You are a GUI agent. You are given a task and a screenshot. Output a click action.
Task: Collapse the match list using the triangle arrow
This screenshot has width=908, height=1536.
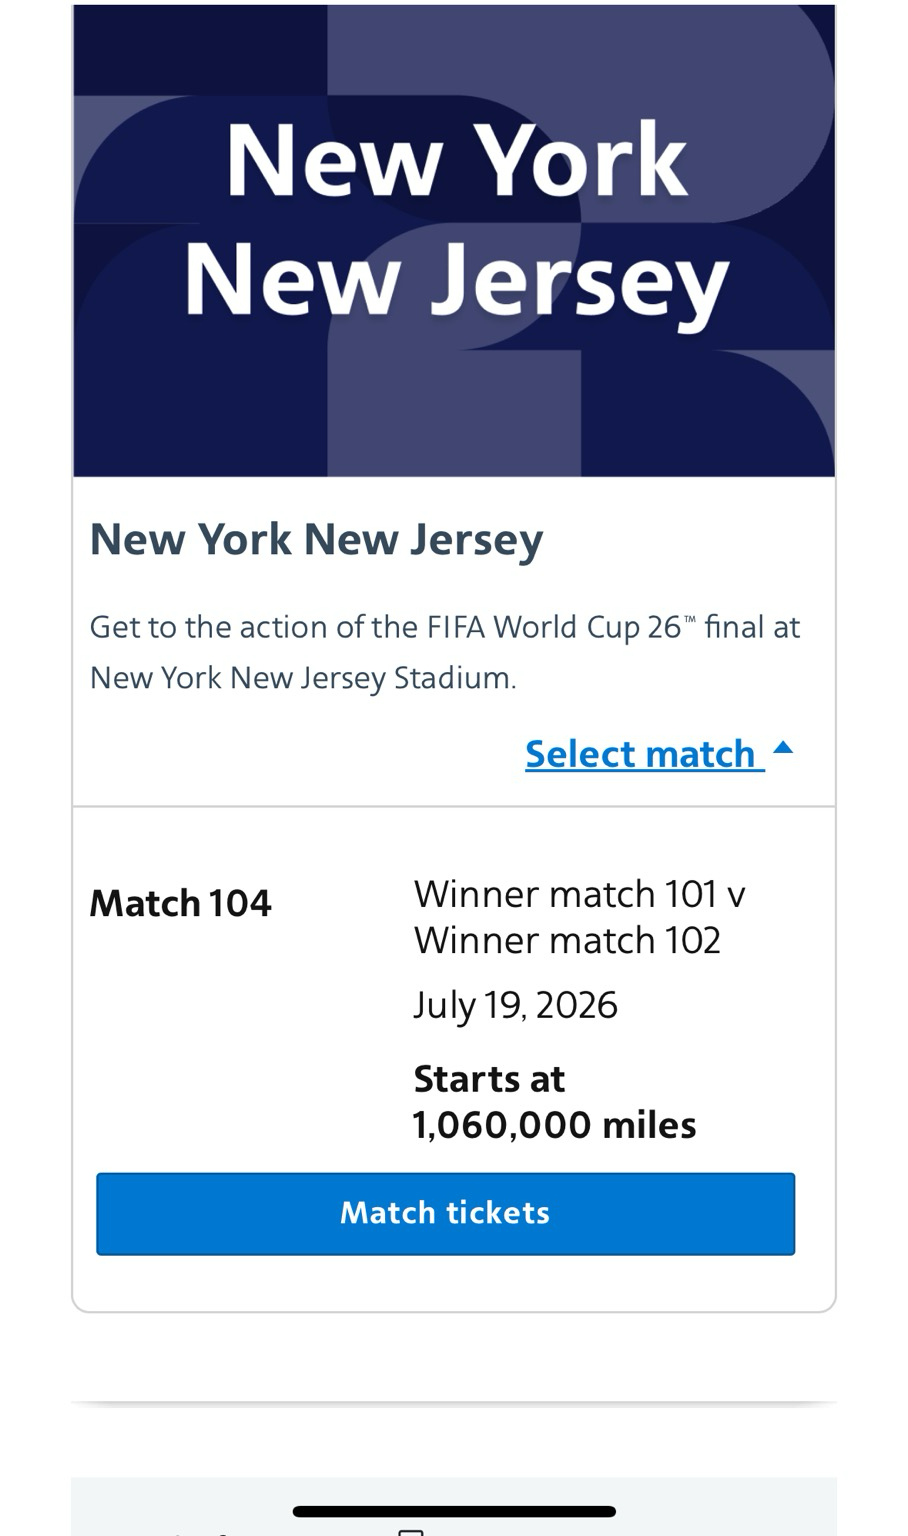click(x=783, y=748)
